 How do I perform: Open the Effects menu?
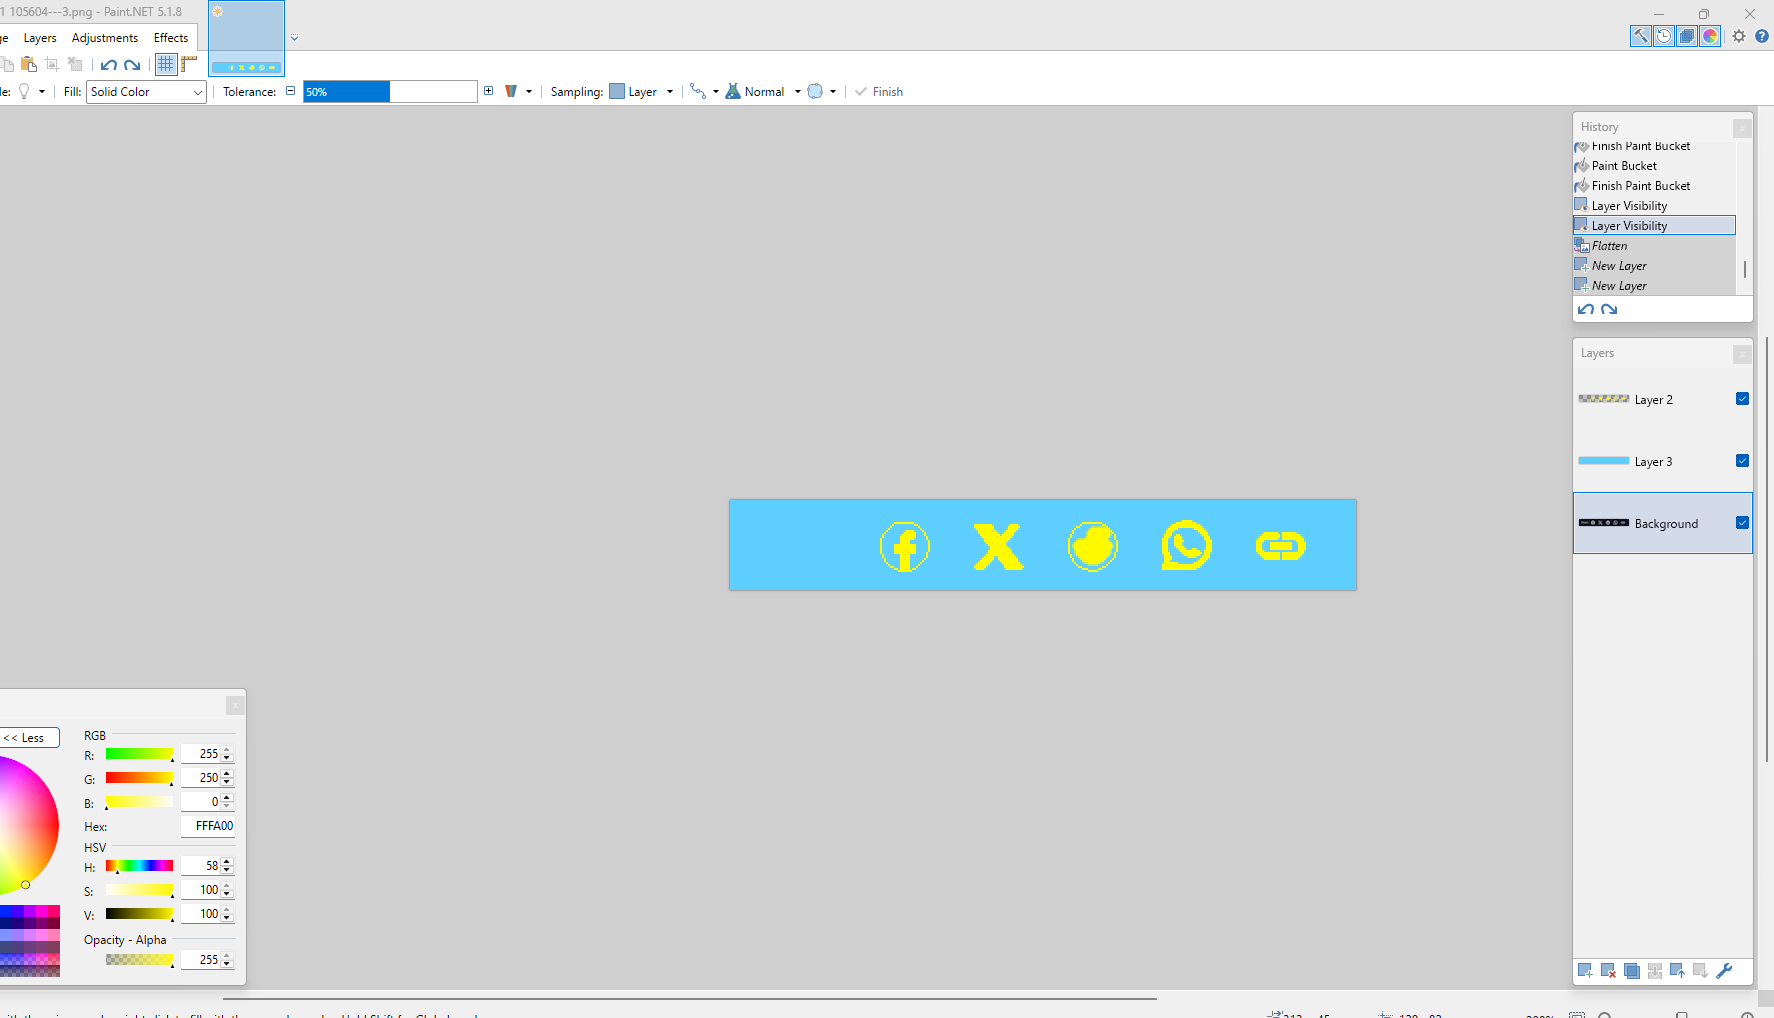coord(171,38)
